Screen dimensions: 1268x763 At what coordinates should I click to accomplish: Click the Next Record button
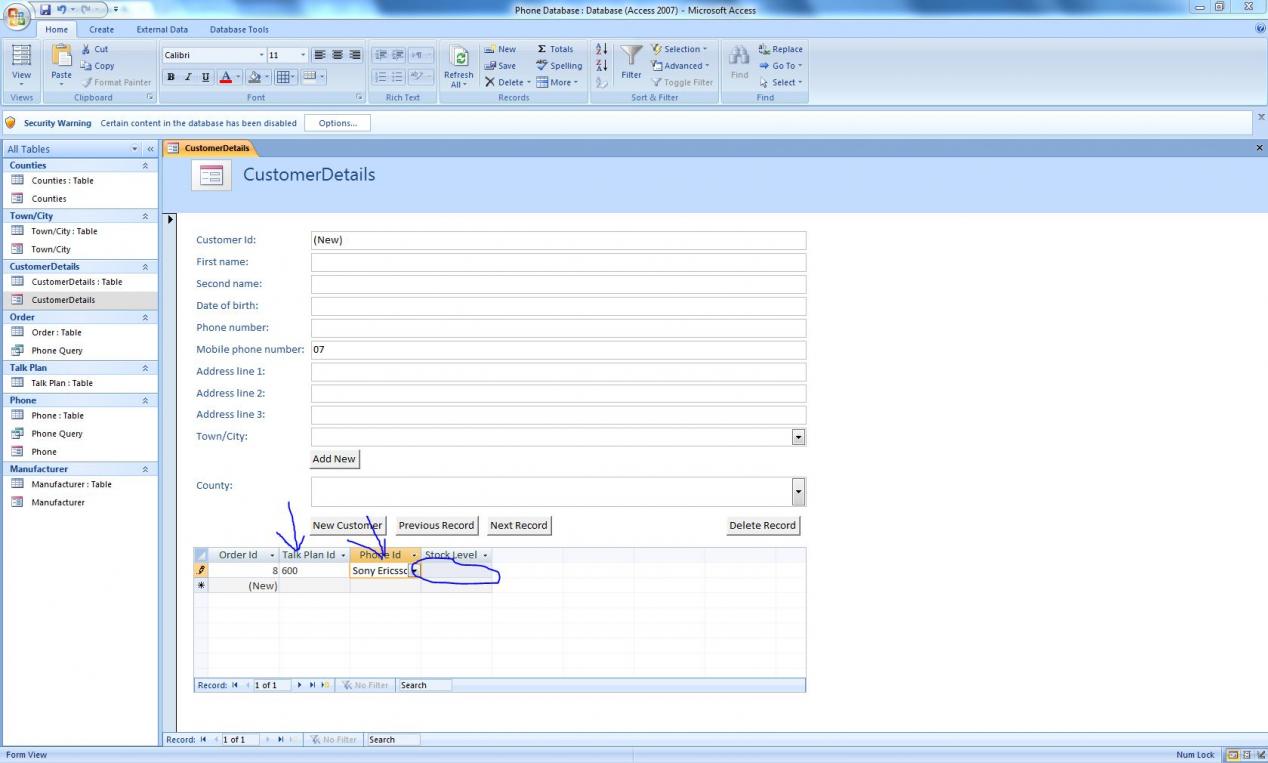[519, 525]
